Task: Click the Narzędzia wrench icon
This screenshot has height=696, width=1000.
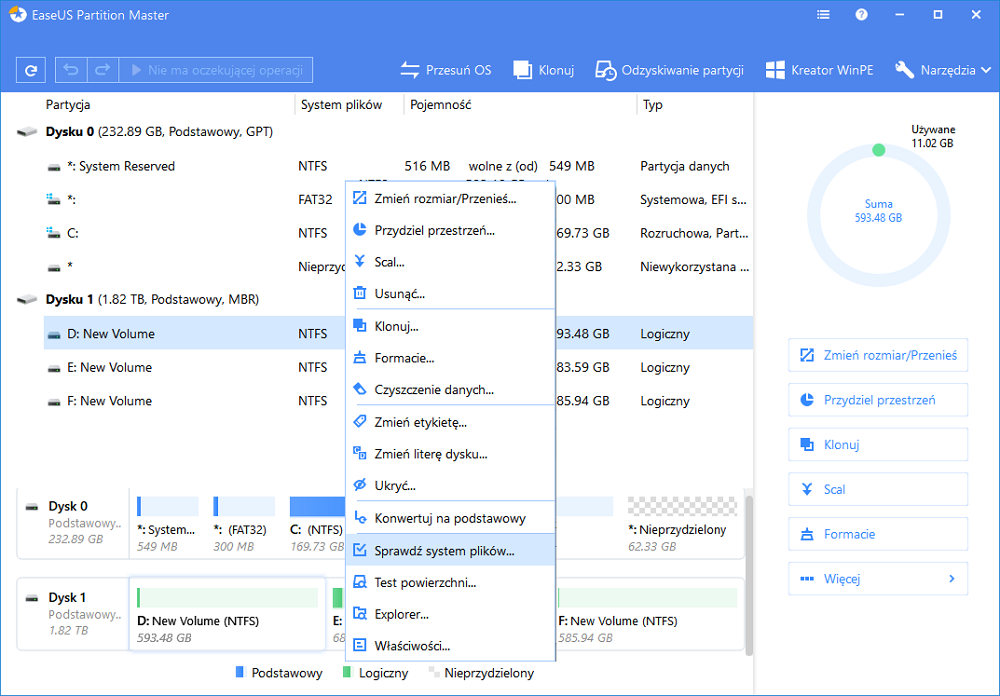Action: (x=904, y=70)
